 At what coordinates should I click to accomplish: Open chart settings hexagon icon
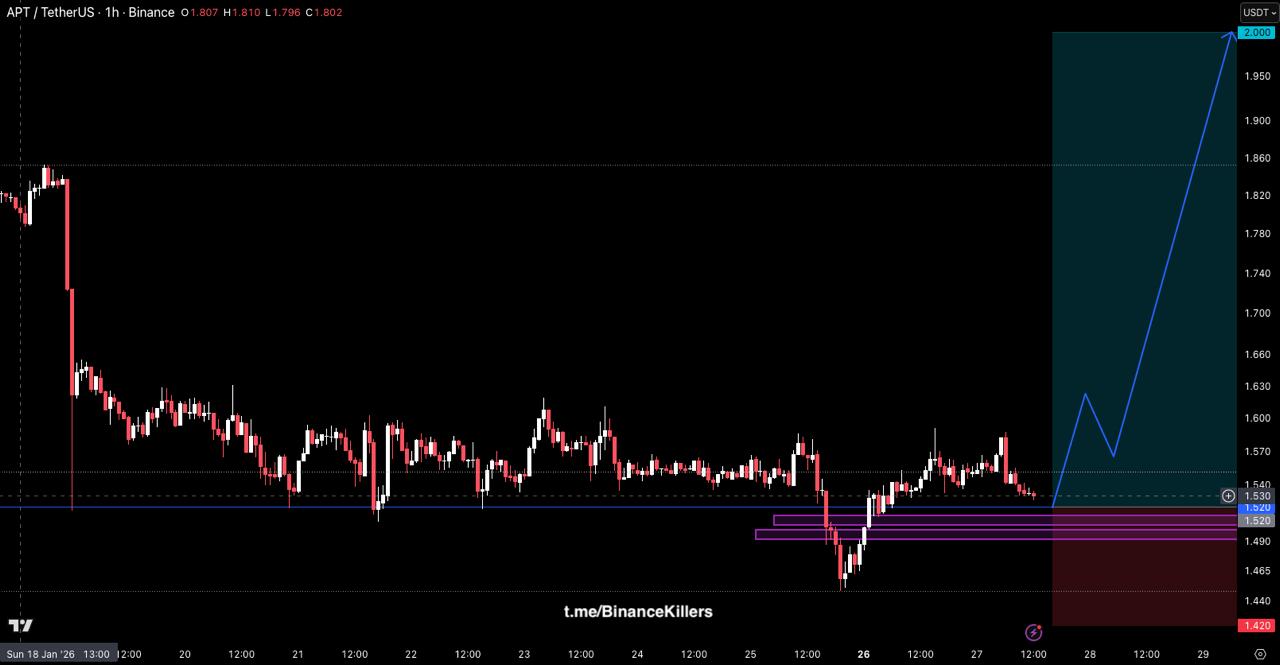pyautogui.click(x=1259, y=654)
